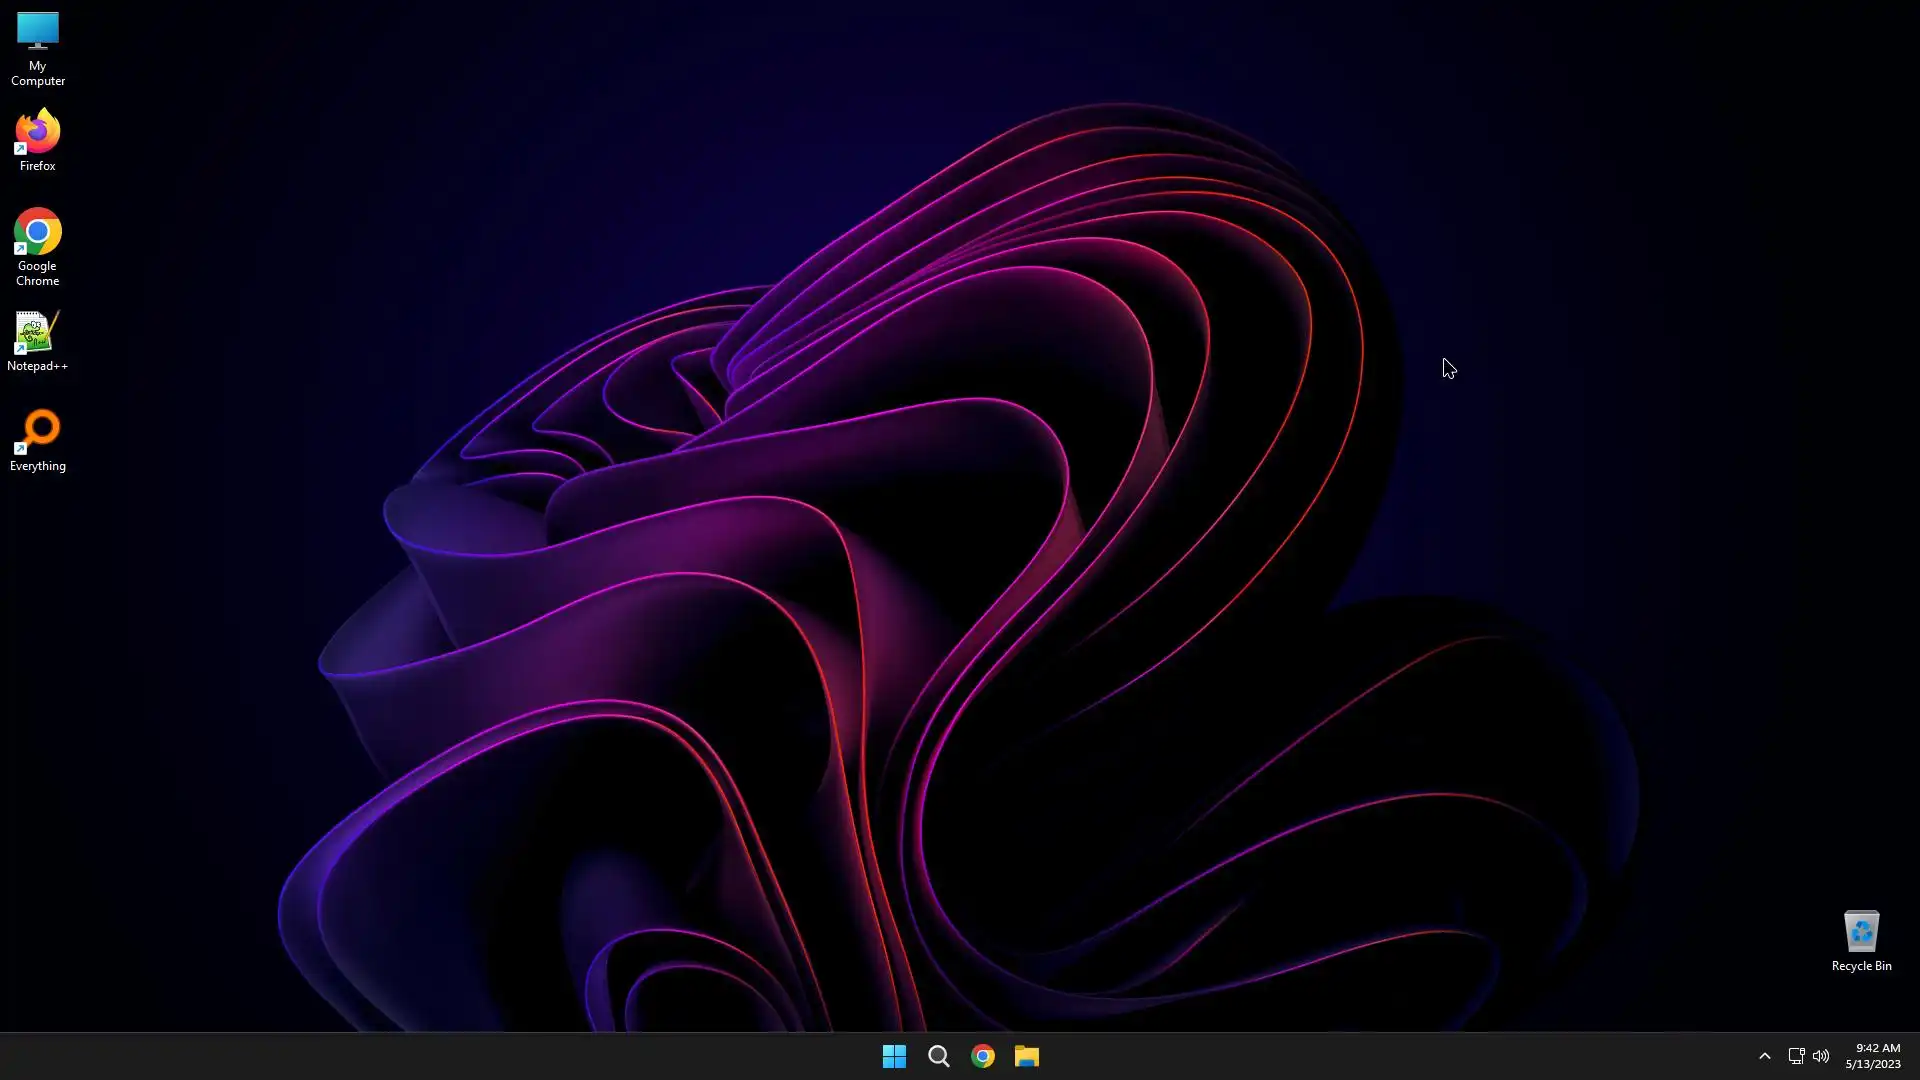Launch Chrome from the taskbar

[983, 1056]
